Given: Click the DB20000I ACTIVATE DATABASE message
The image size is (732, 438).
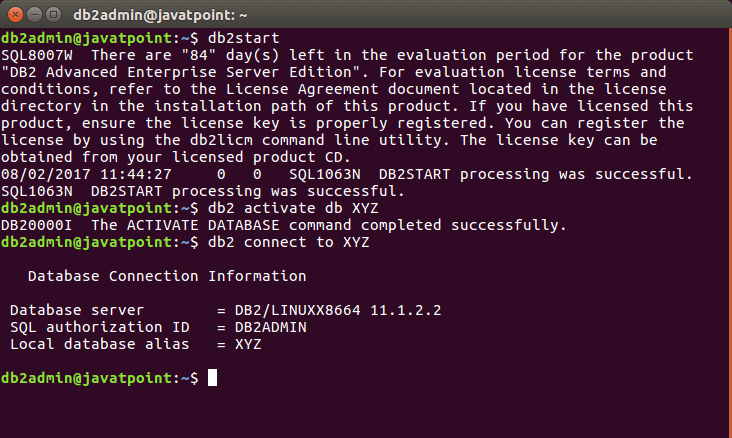Looking at the screenshot, I should (x=284, y=225).
